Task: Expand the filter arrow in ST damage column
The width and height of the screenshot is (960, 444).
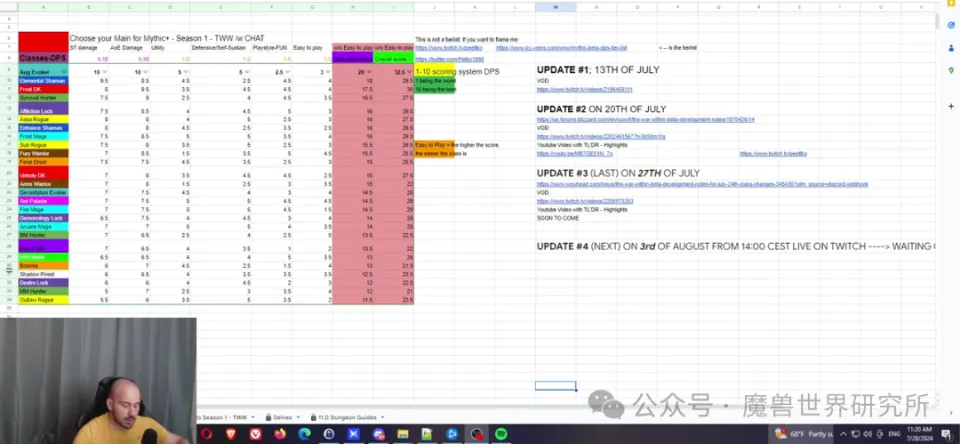Action: [104, 72]
